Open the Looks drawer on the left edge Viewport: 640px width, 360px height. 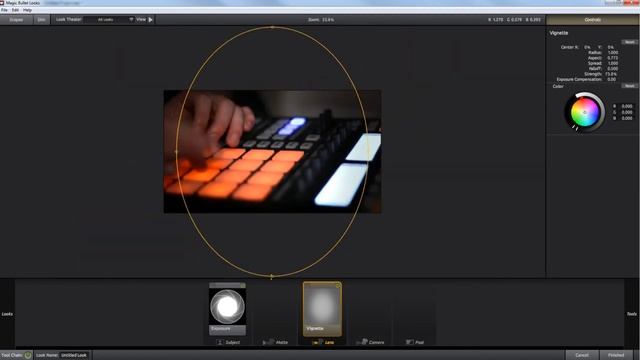pos(7,314)
